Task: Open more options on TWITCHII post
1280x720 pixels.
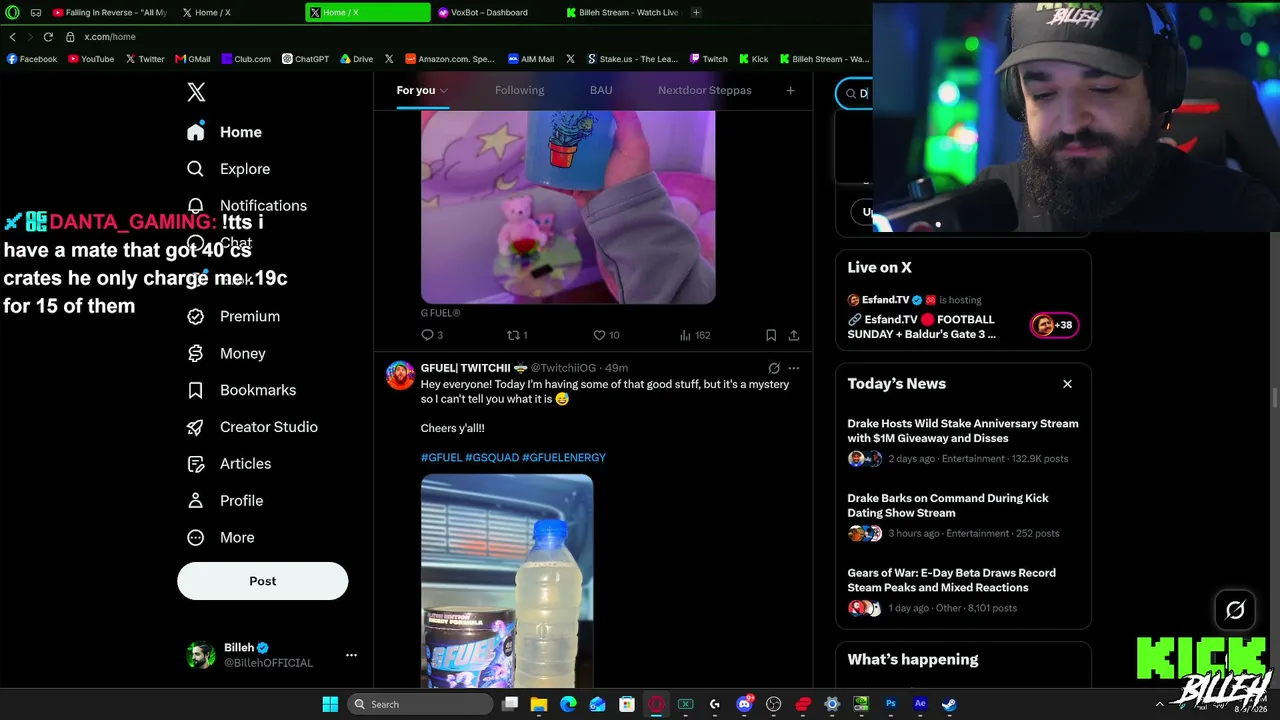Action: [794, 368]
